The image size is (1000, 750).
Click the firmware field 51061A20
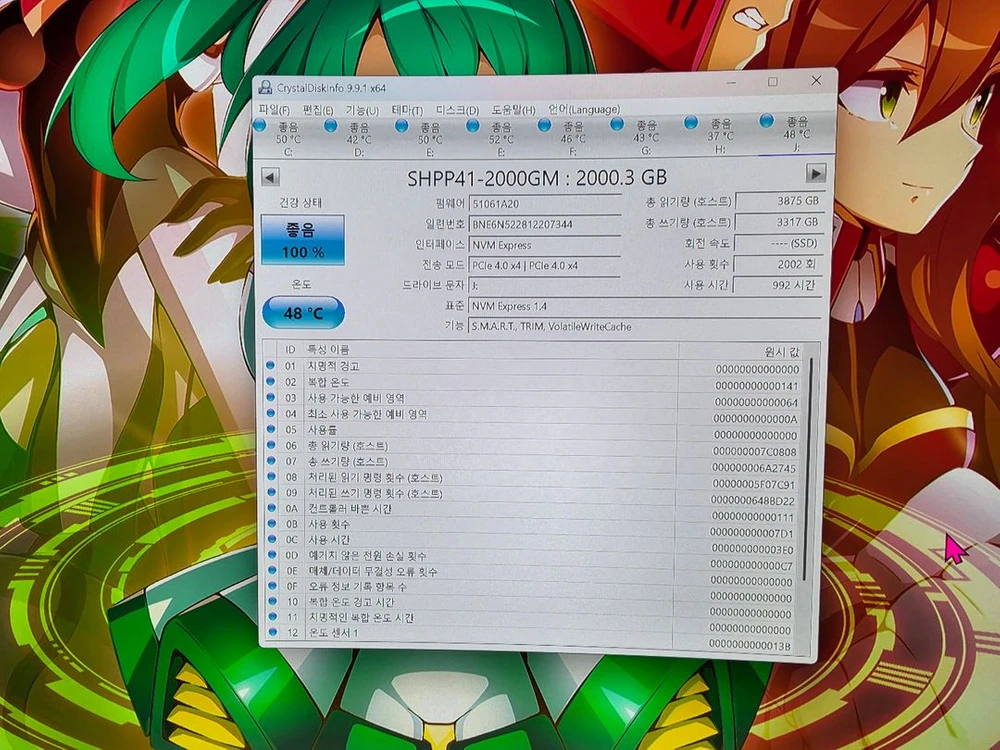click(x=545, y=203)
